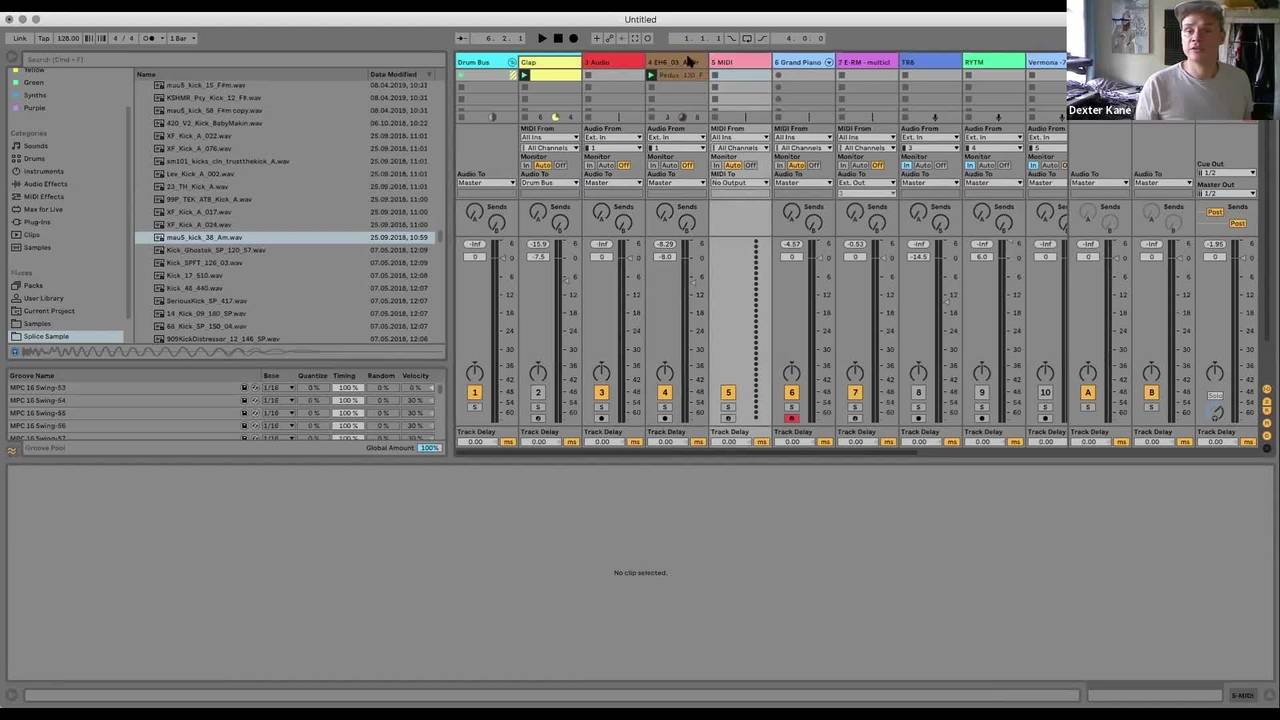This screenshot has height=720, width=1280.
Task: Sort by Date Modified column header
Action: [x=393, y=74]
